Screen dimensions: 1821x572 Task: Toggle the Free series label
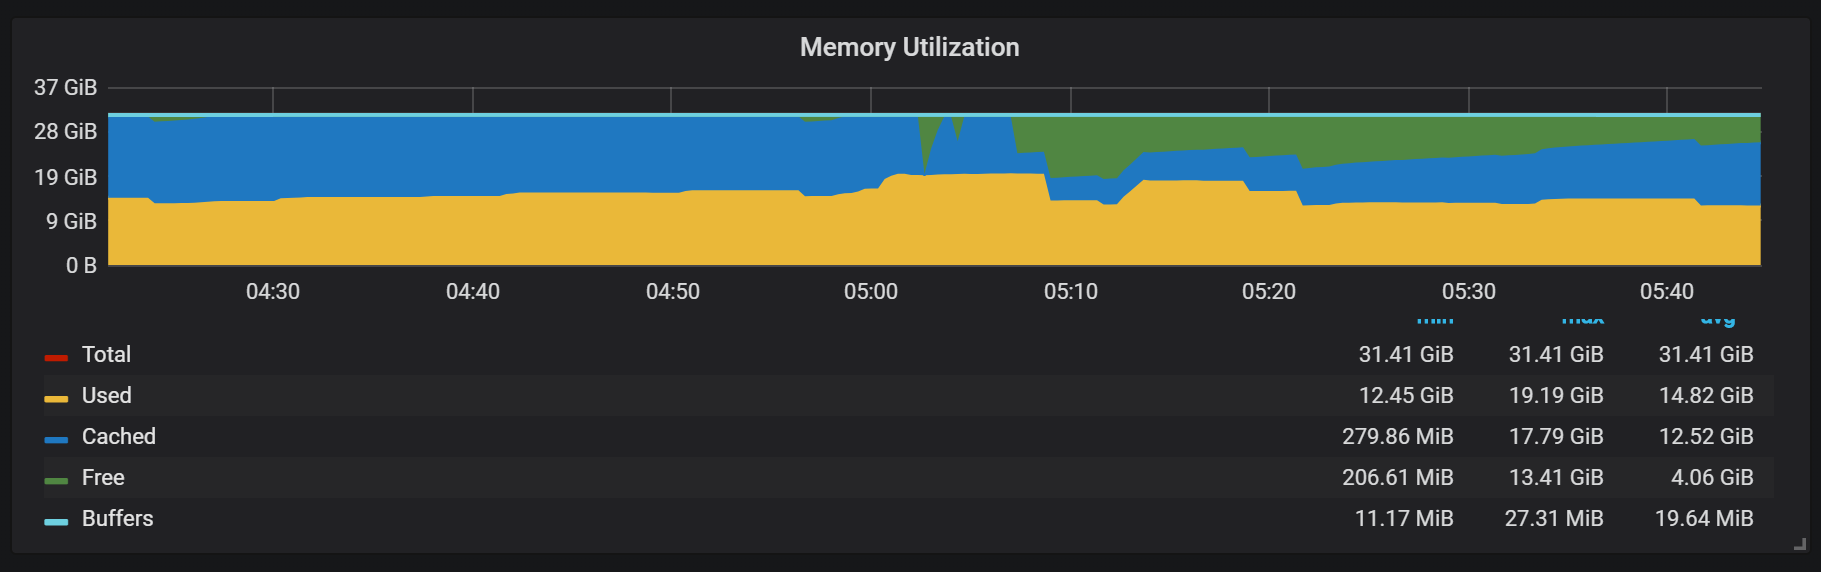[x=103, y=478]
